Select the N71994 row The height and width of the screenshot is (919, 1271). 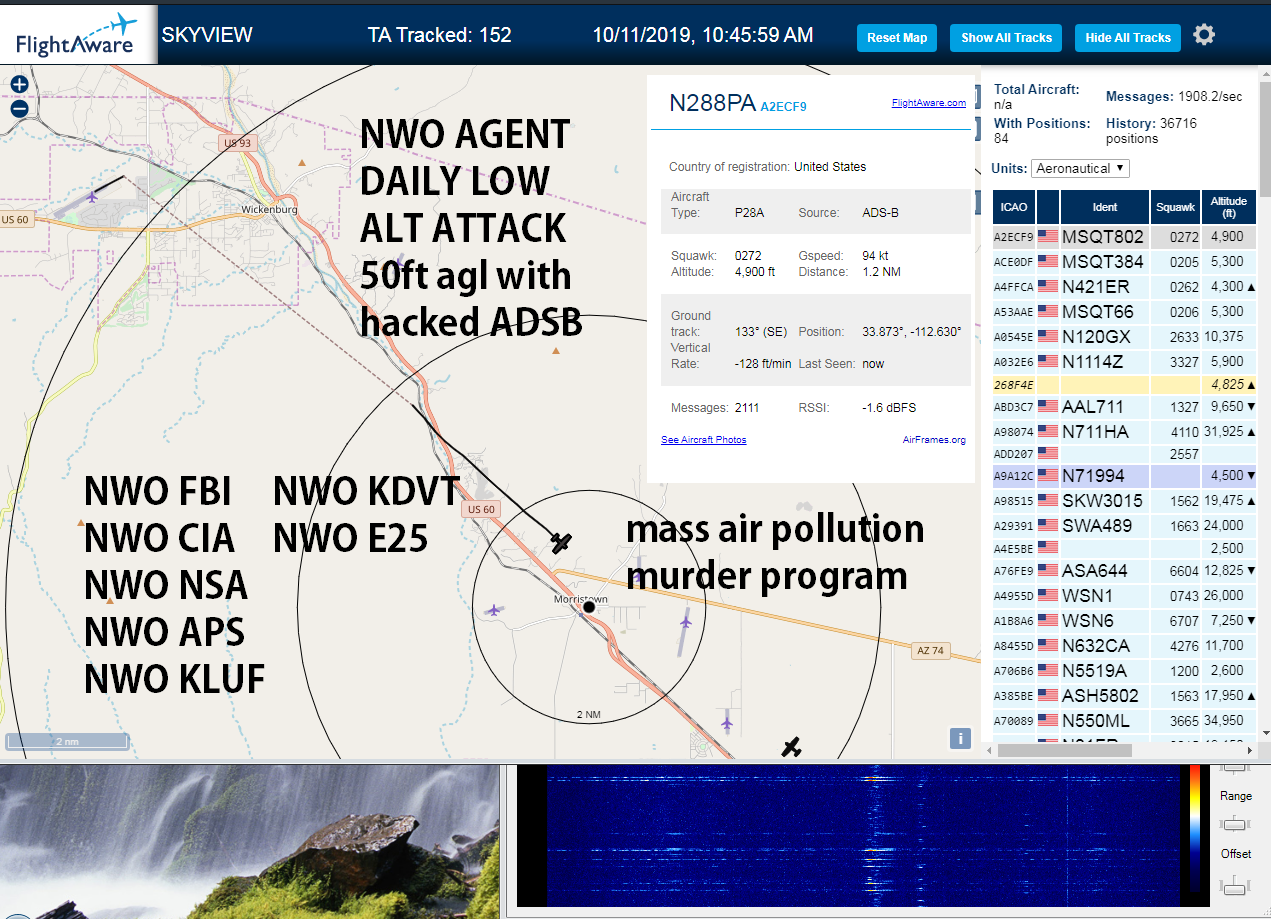click(1125, 476)
